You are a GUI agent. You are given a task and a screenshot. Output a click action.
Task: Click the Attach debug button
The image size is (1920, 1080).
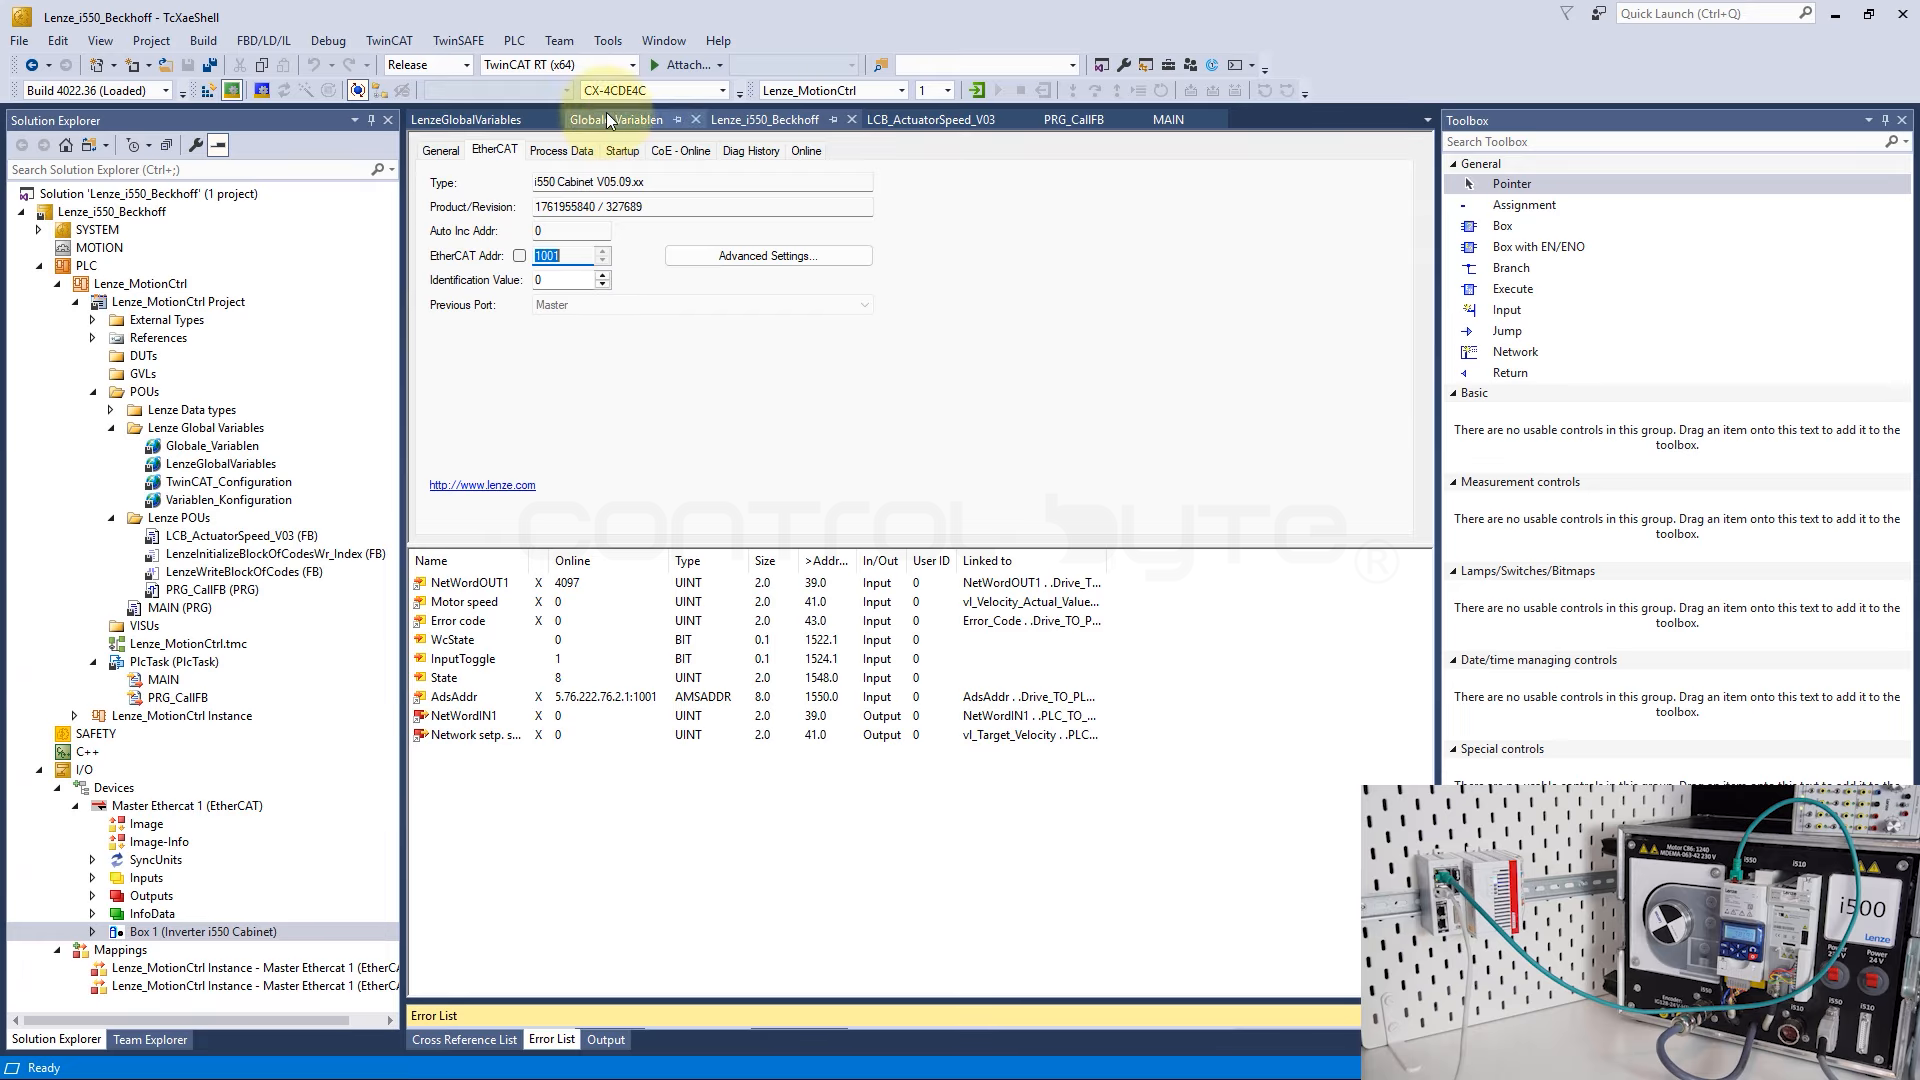coord(685,65)
